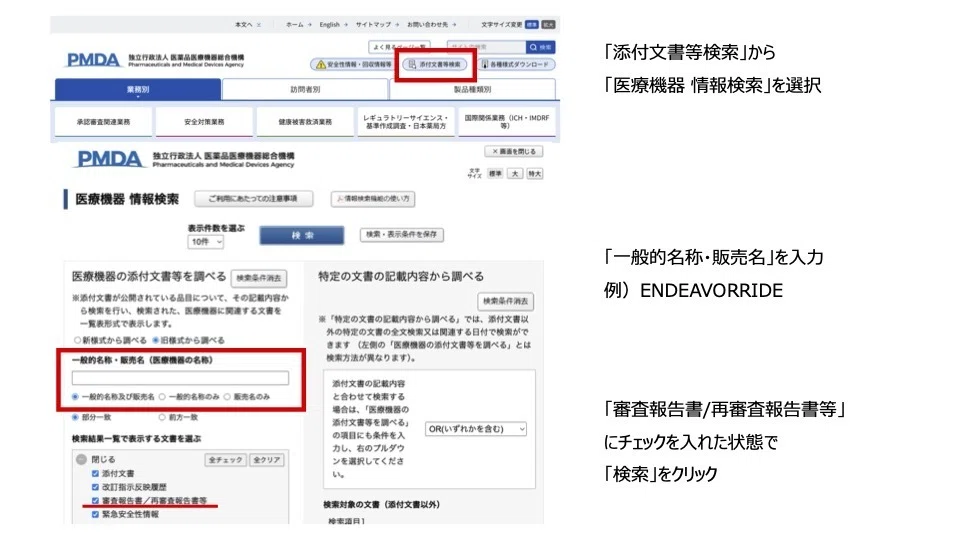Click ご利用にあたっての注意事項 button
The image size is (960, 540).
coord(253,199)
